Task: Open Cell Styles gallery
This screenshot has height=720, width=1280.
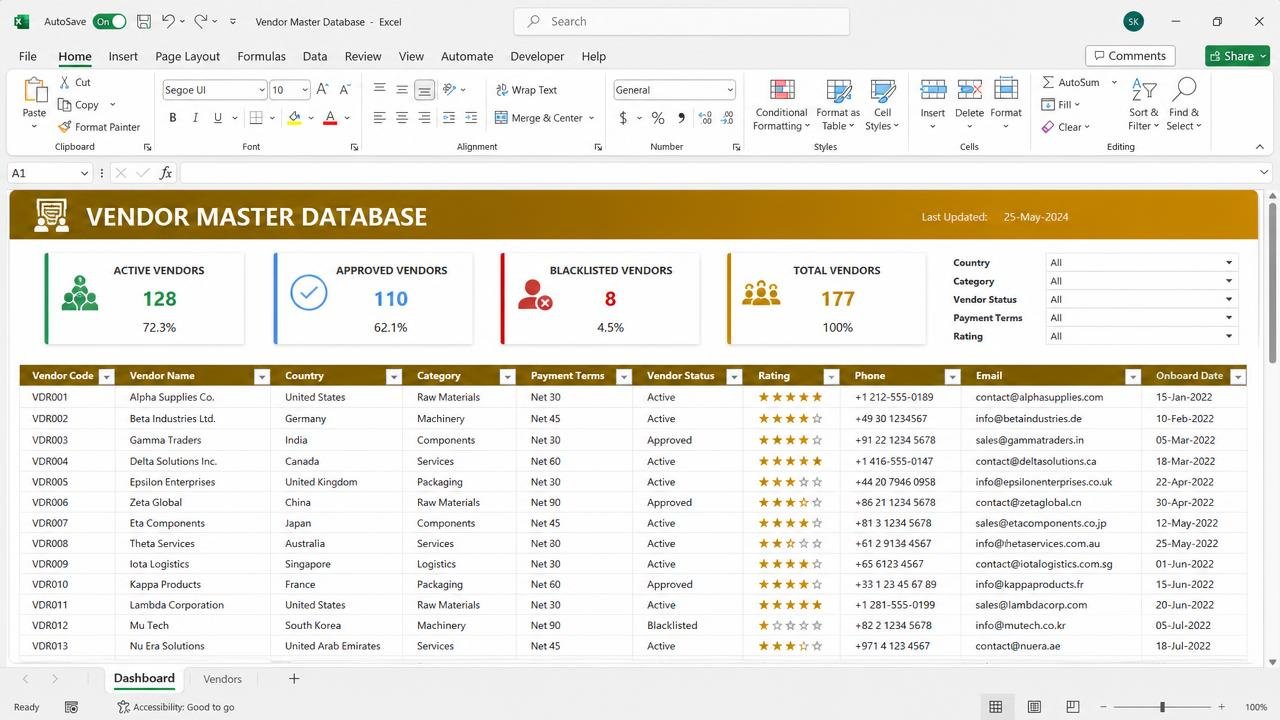Action: 882,104
